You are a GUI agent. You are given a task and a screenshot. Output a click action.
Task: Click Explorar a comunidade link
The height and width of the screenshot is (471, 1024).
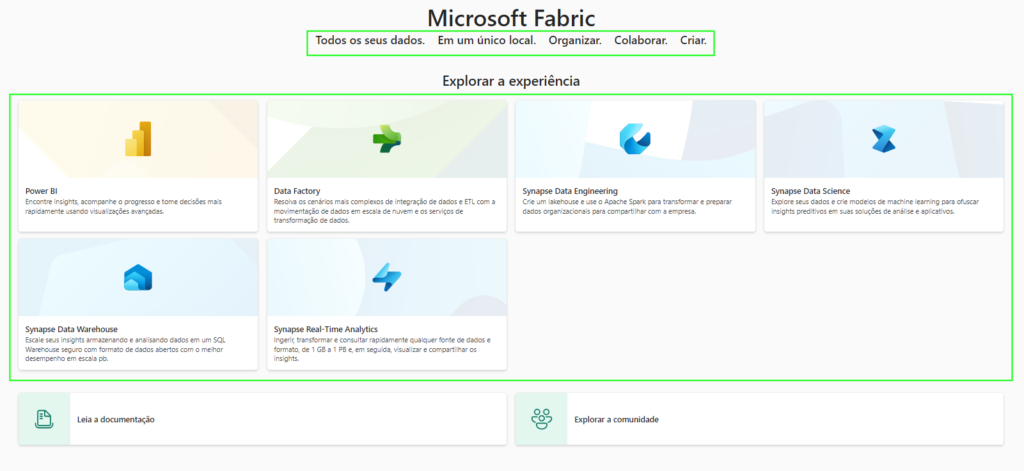pyautogui.click(x=616, y=419)
